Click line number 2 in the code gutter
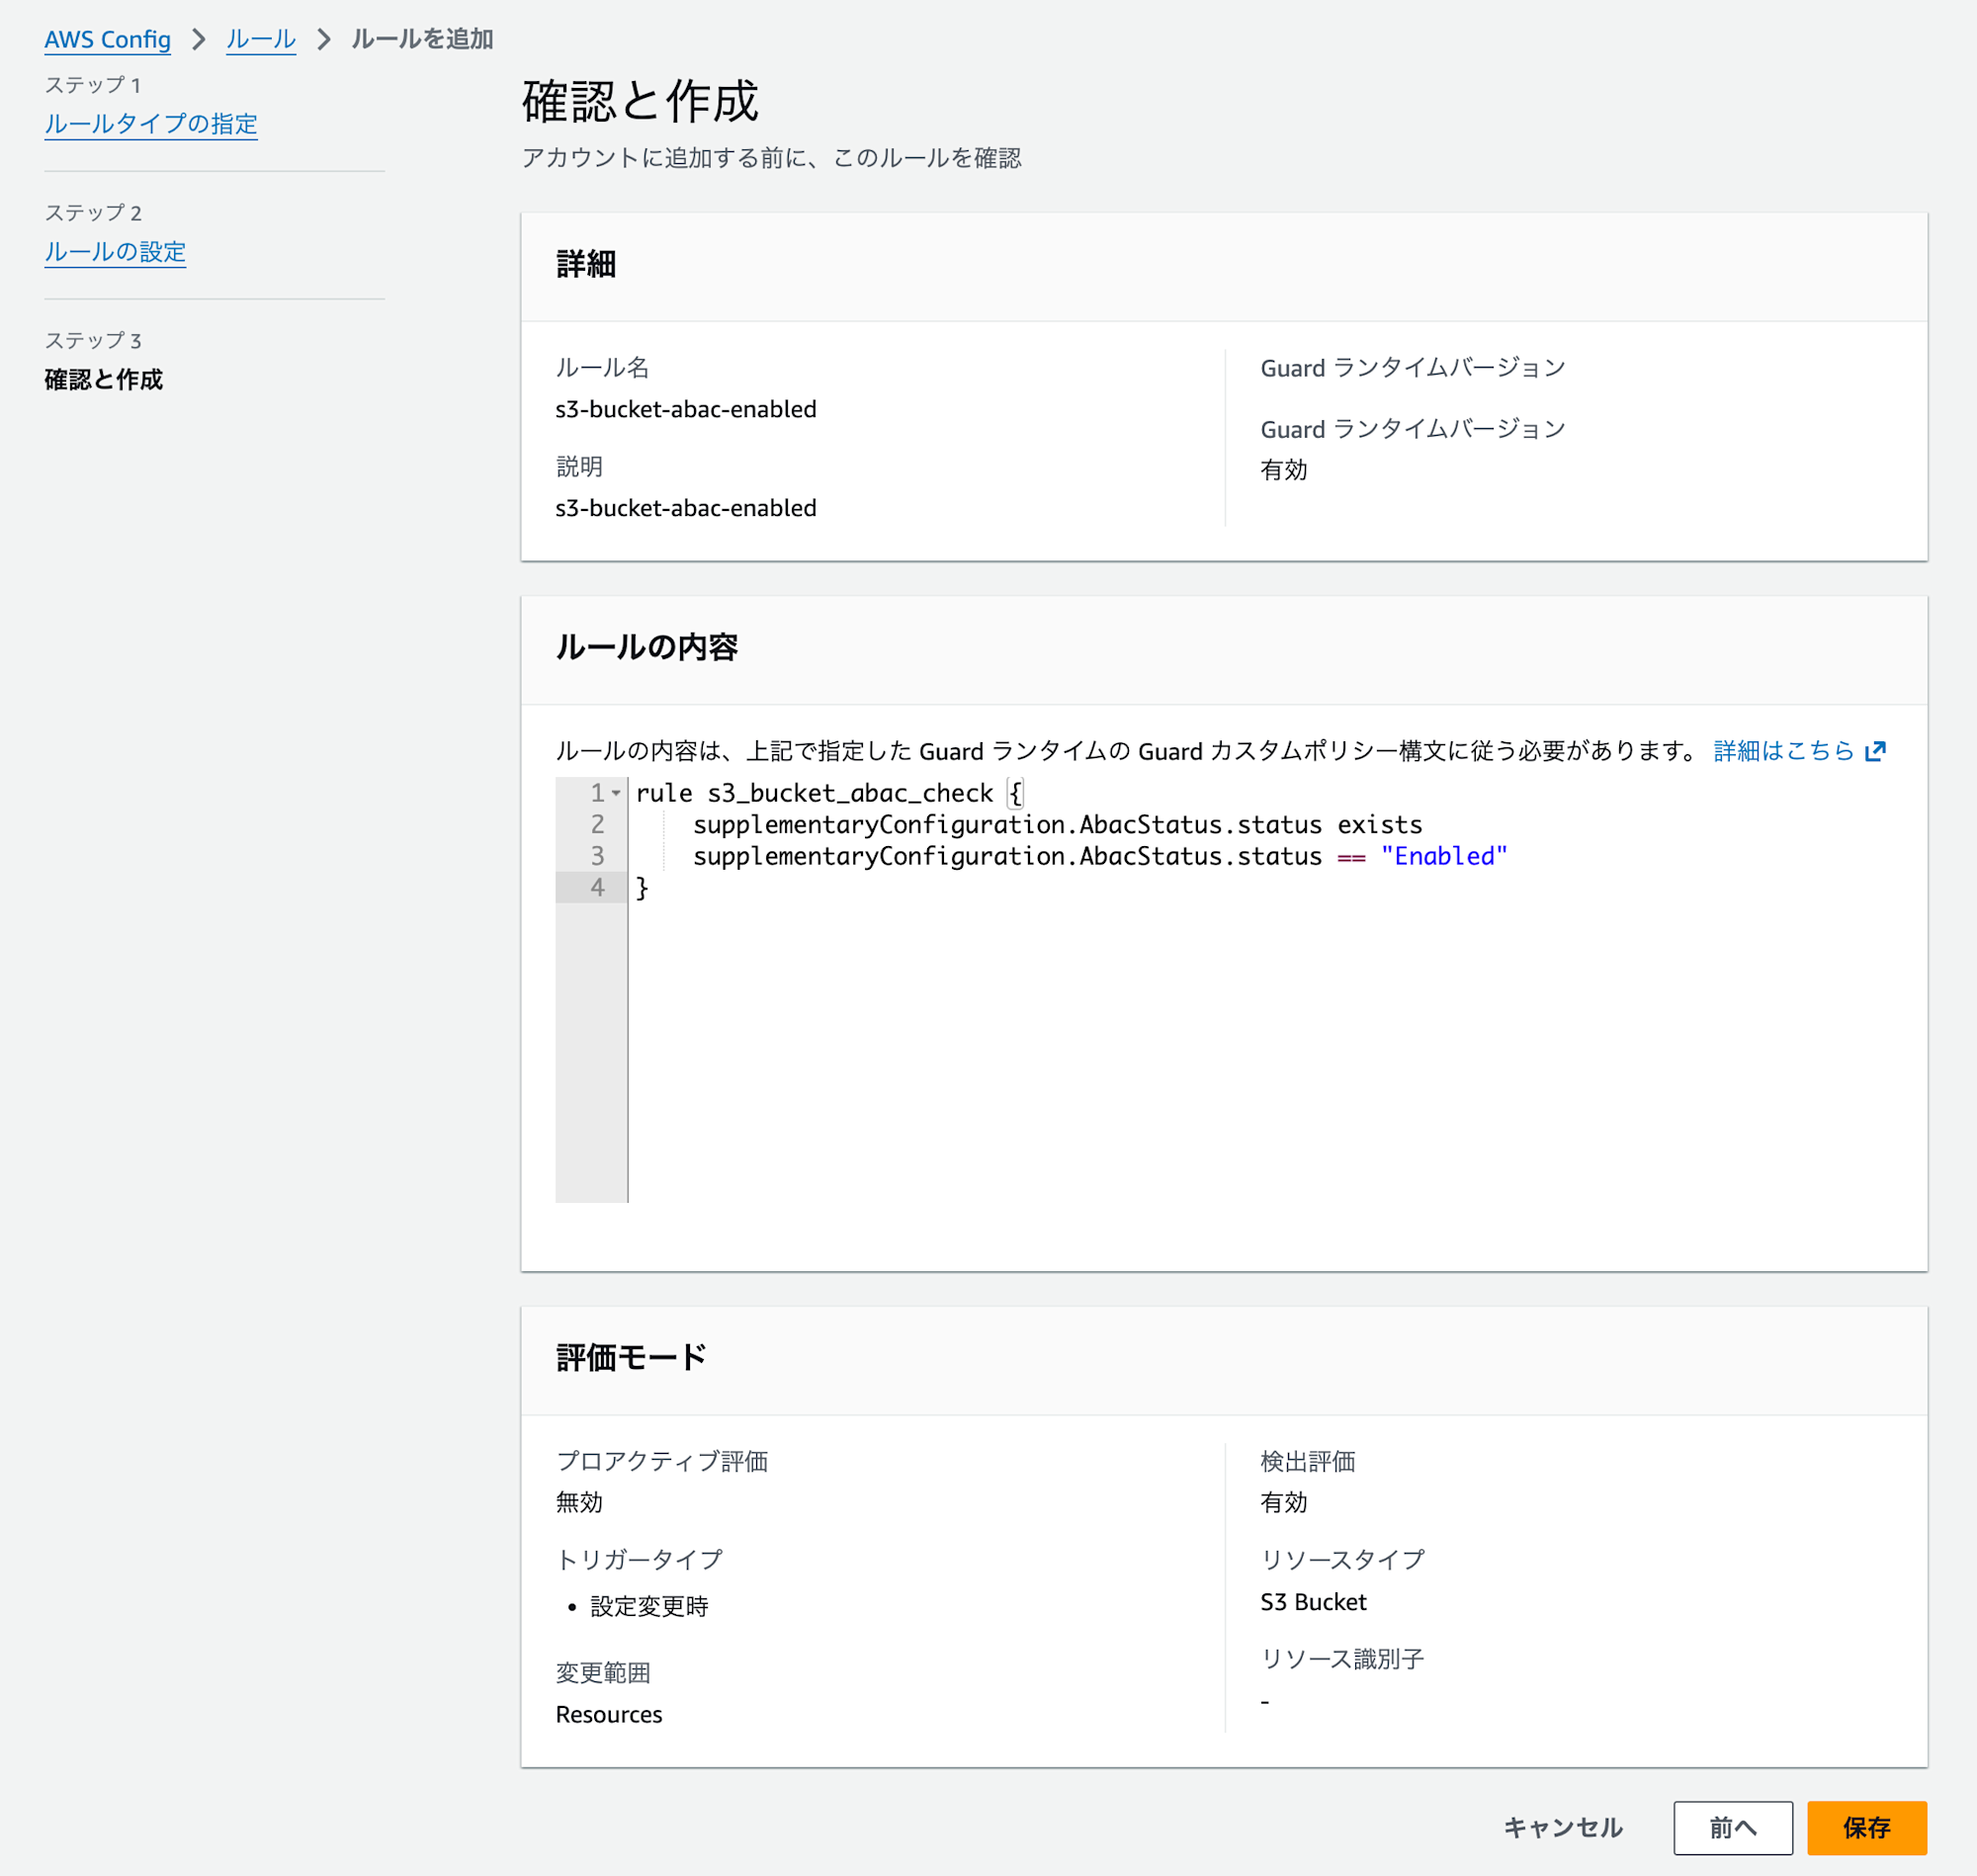Image resolution: width=1977 pixels, height=1876 pixels. click(x=597, y=824)
